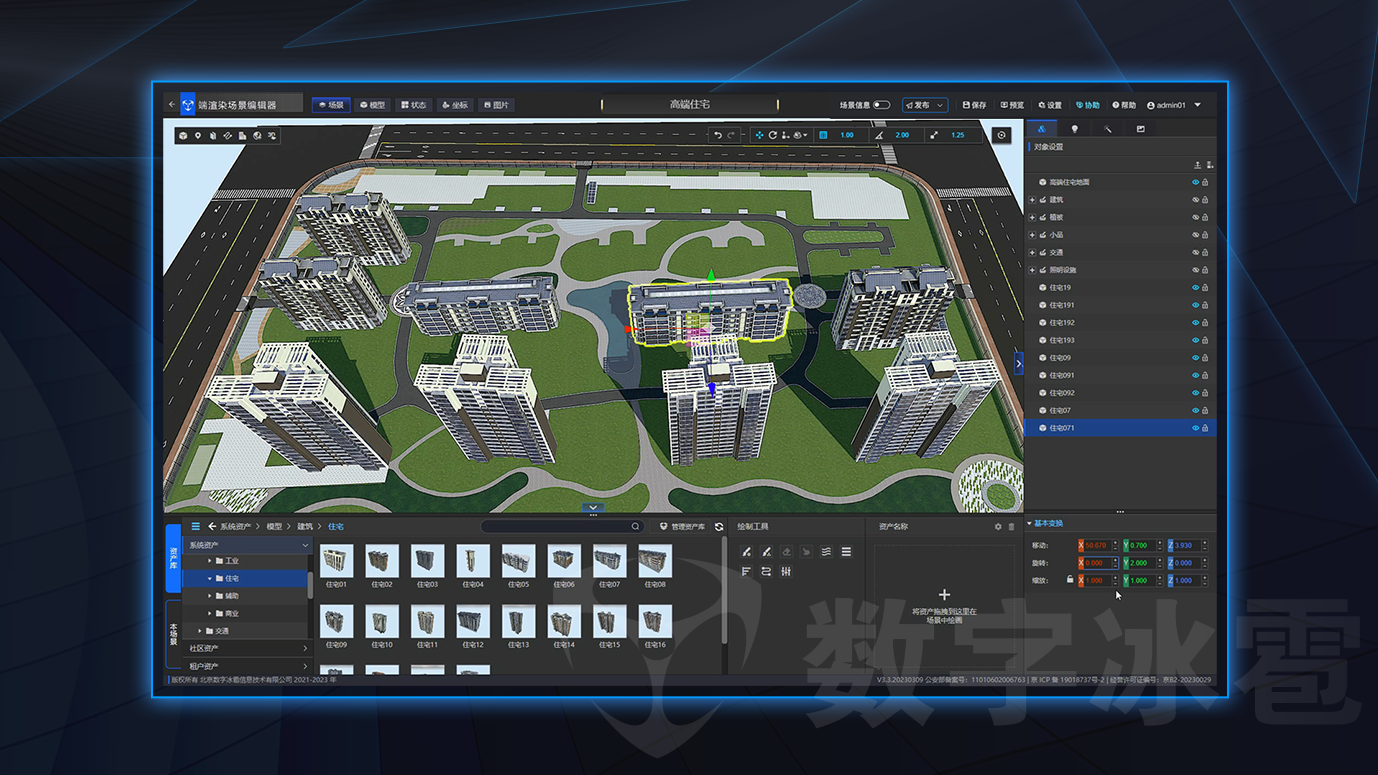Click the reset view icon in viewport corner
The width and height of the screenshot is (1378, 775).
click(x=1001, y=135)
